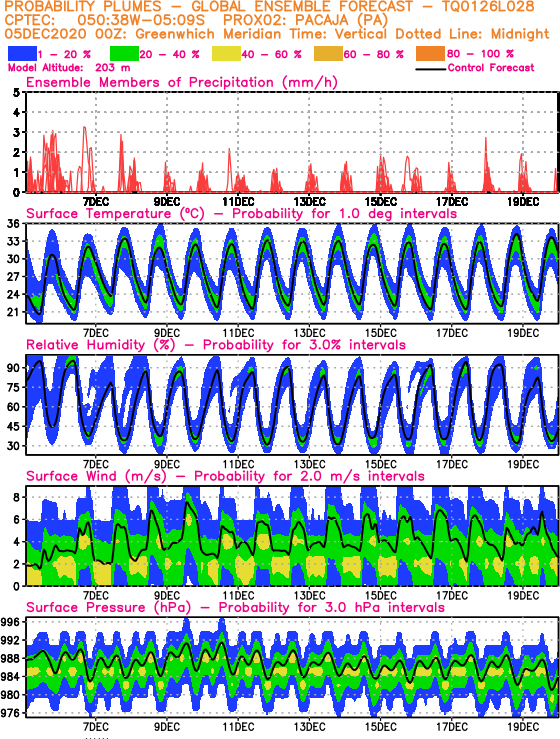Click the 17DEC label under the precipitation chart

(452, 202)
